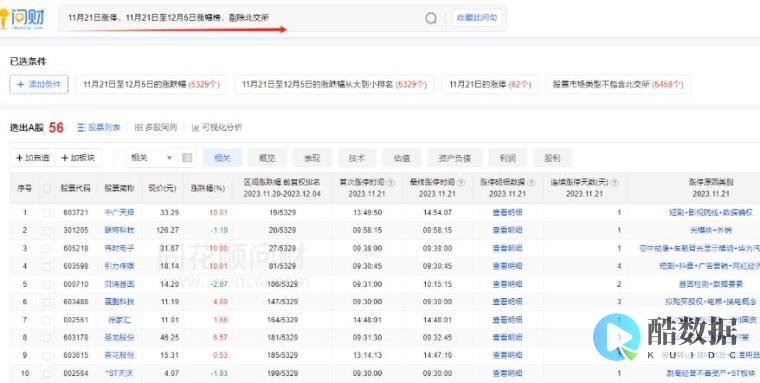Screen dimensions: 760x383
Task: Select the 资产负债 indicator tab
Action: point(454,158)
